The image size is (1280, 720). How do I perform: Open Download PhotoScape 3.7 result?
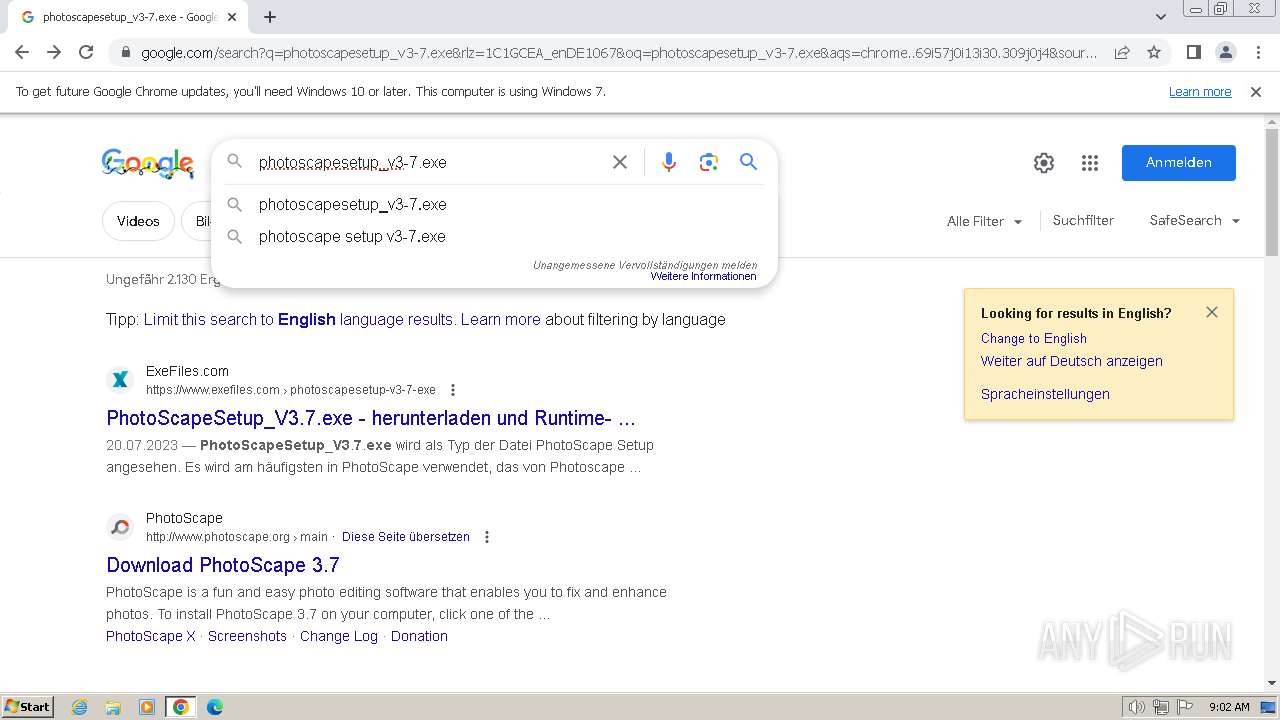click(x=223, y=565)
